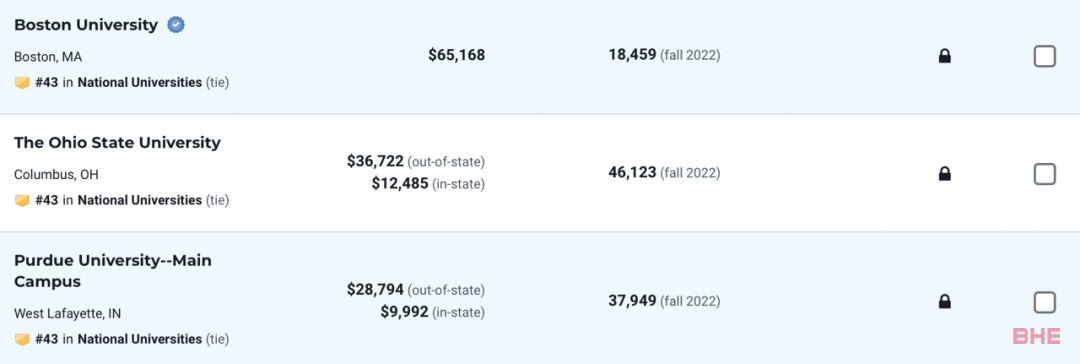
Task: Click the ranking badge icon under Columbus, OH
Action: tap(22, 201)
